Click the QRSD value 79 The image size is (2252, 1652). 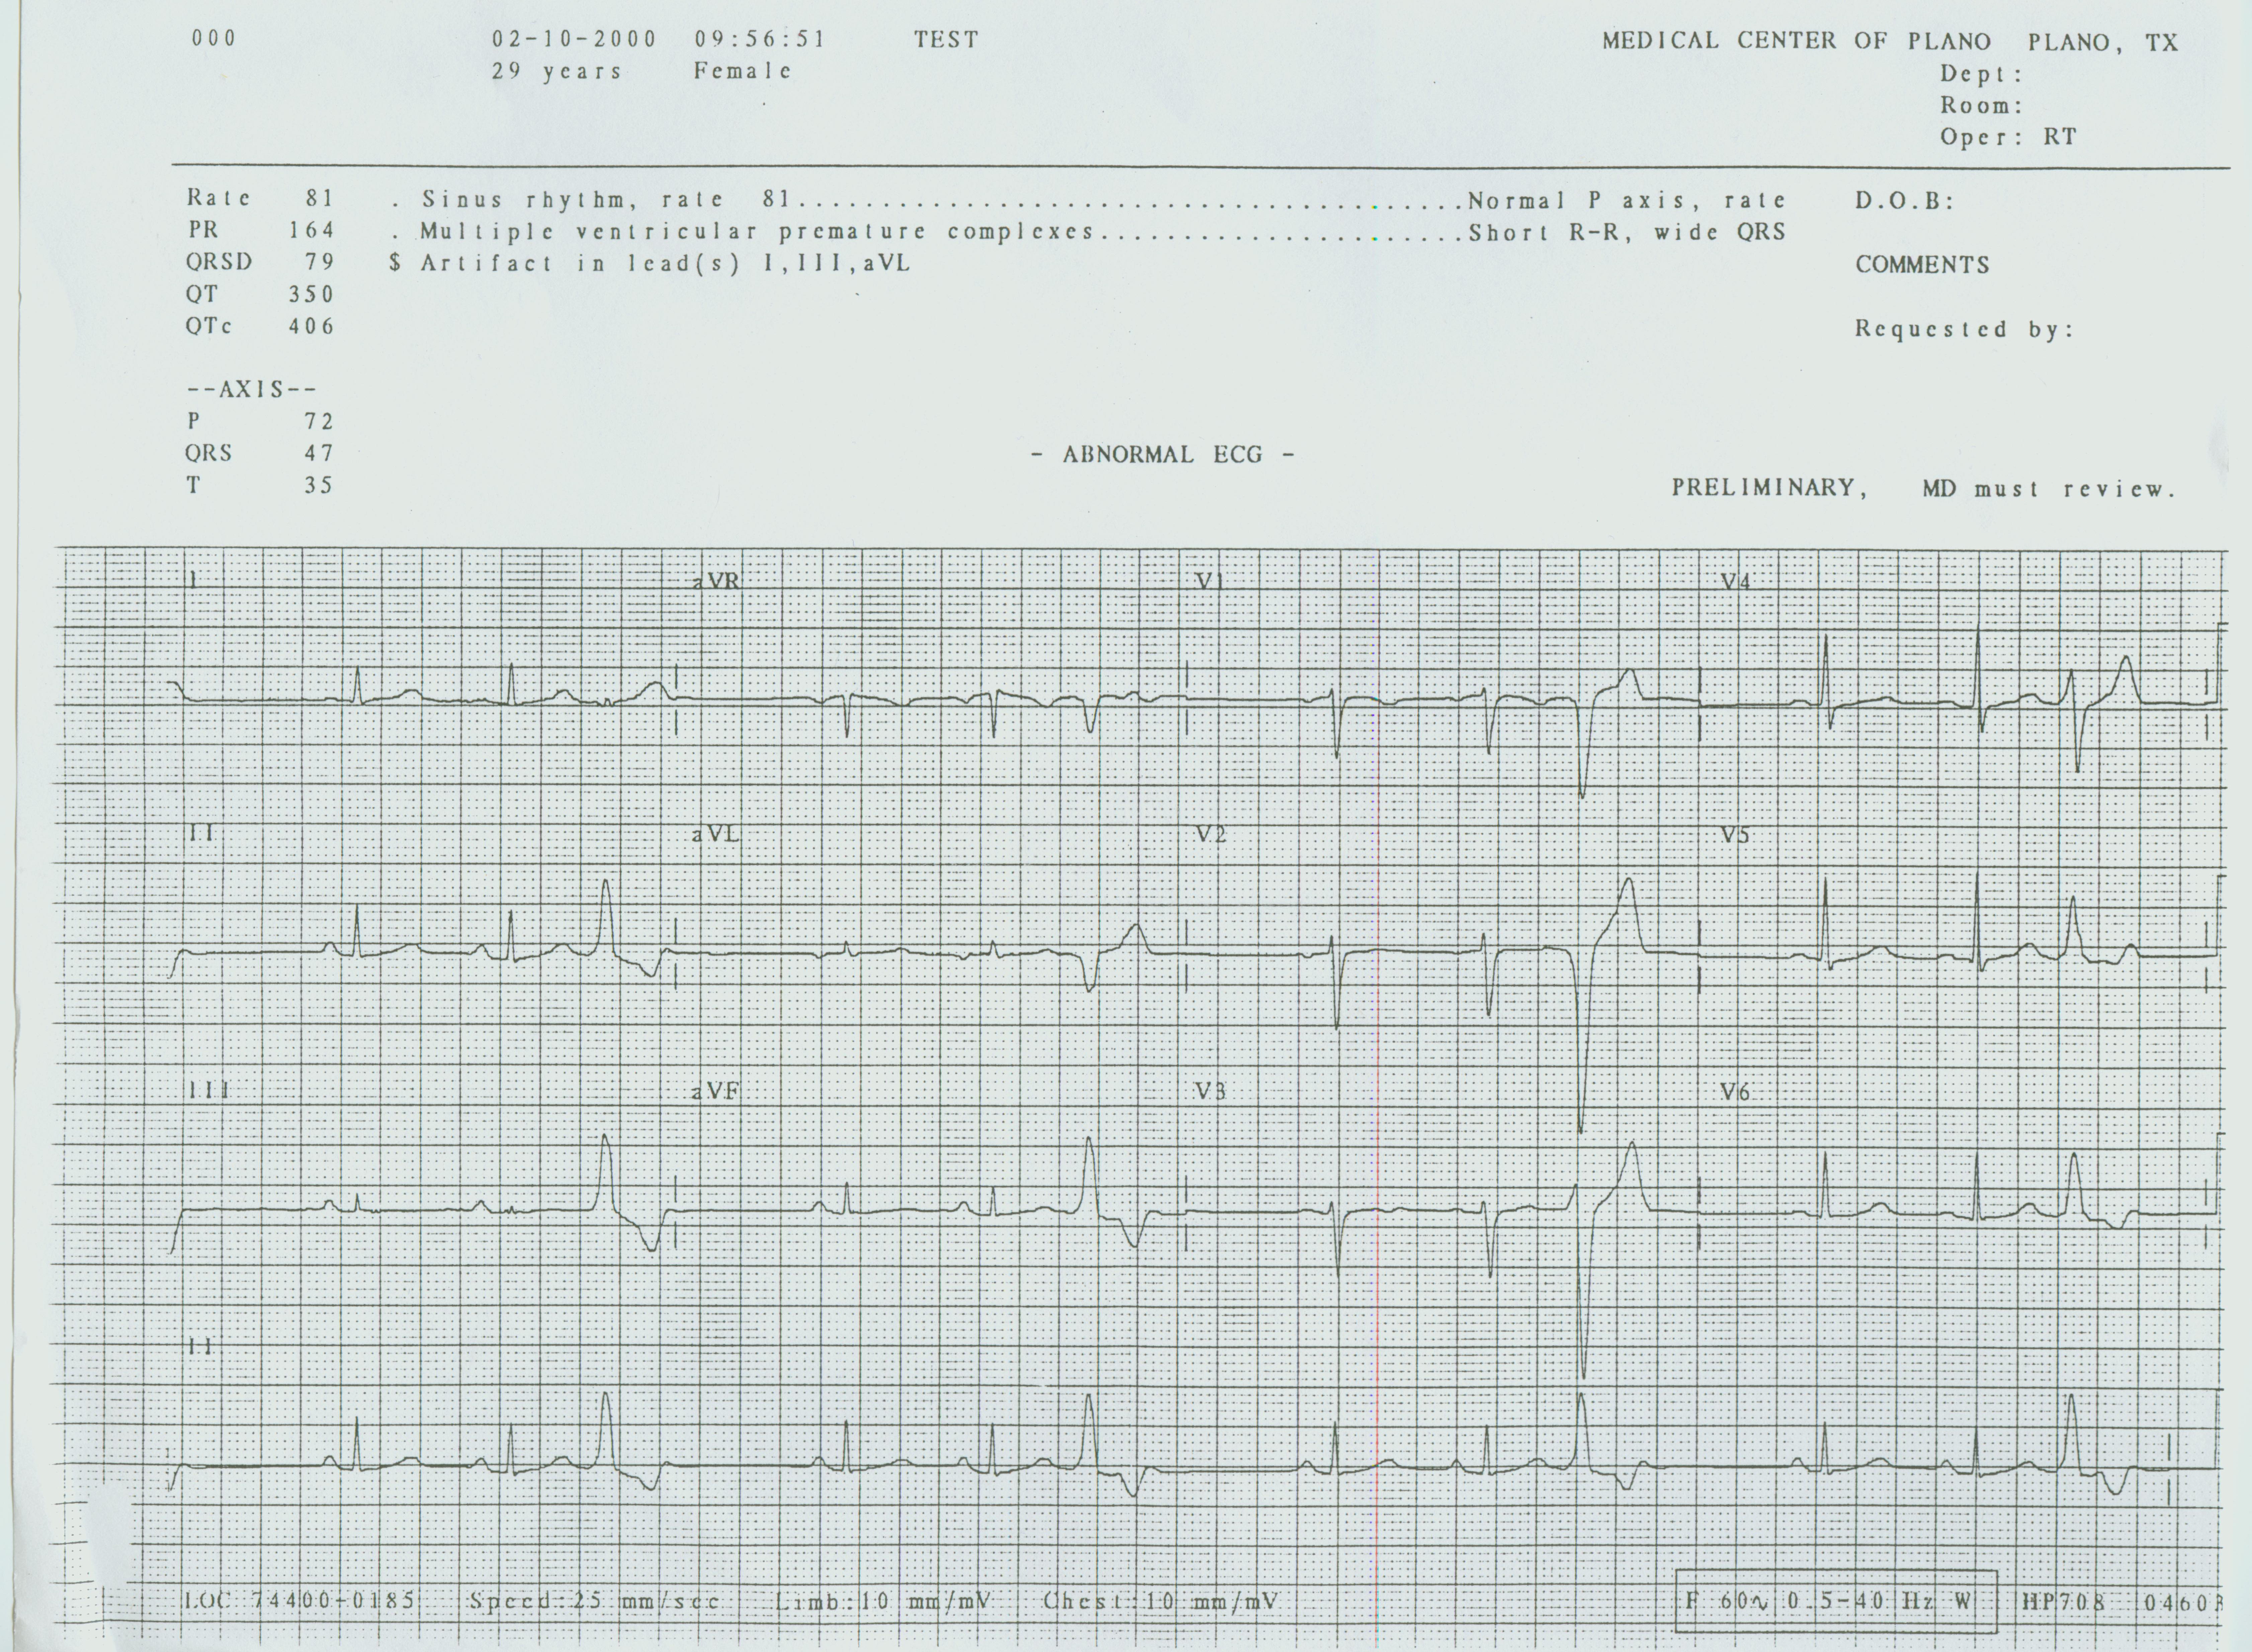(x=320, y=262)
